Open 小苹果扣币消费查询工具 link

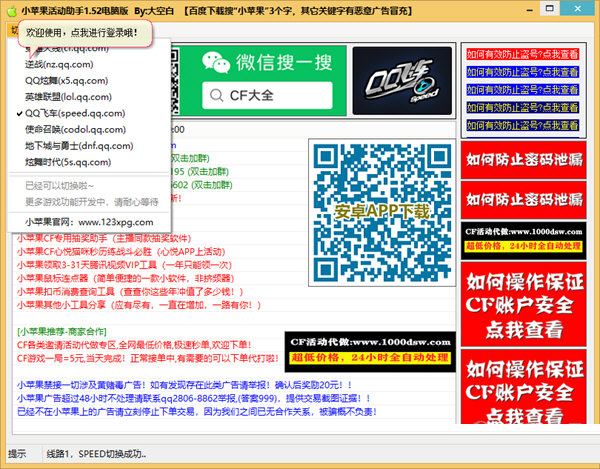[130, 292]
